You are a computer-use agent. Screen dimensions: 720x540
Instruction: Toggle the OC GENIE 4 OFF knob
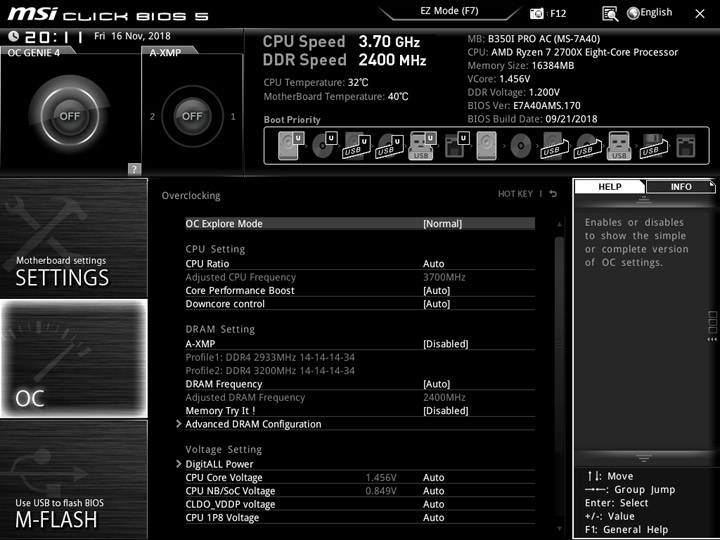(x=70, y=116)
